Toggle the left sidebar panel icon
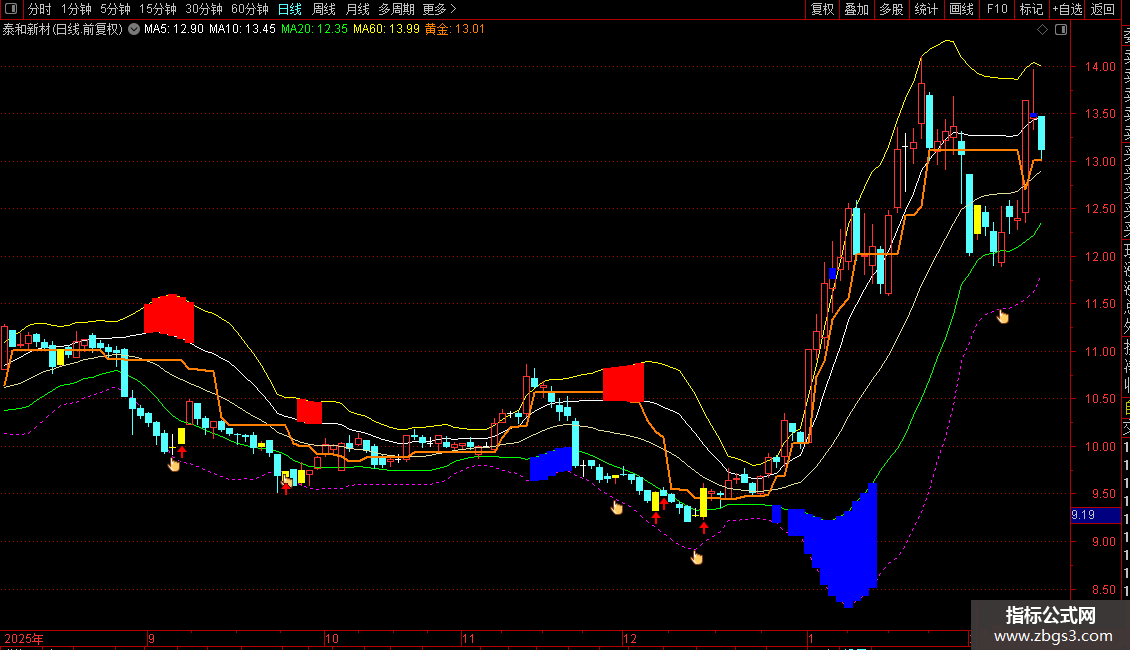Screen dimensions: 1130x650 (x=11, y=9)
